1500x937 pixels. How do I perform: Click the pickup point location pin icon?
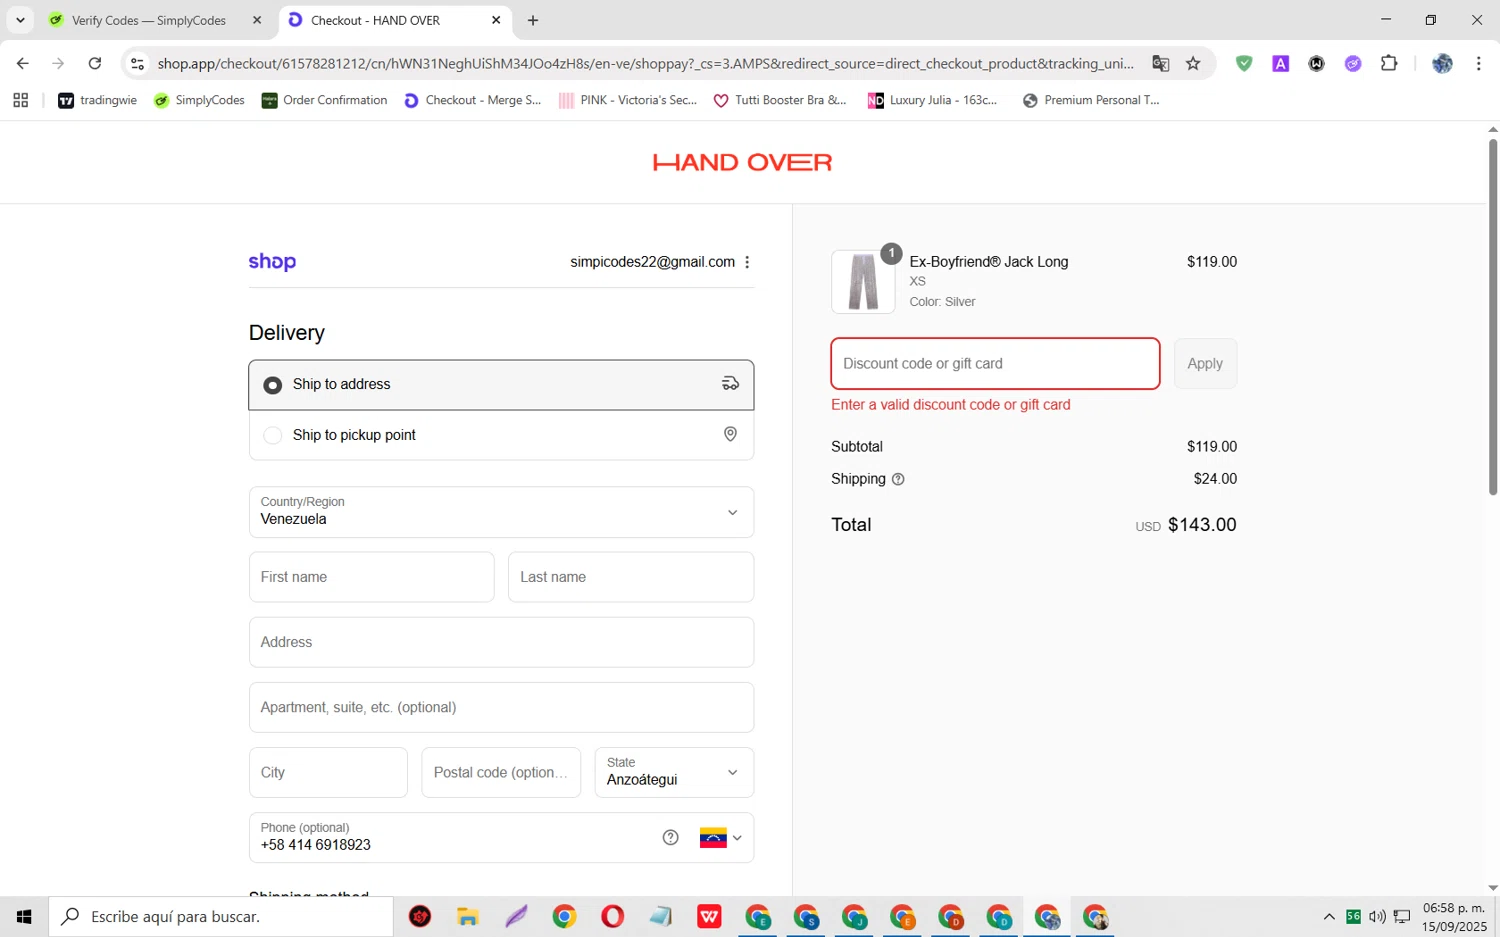730,434
